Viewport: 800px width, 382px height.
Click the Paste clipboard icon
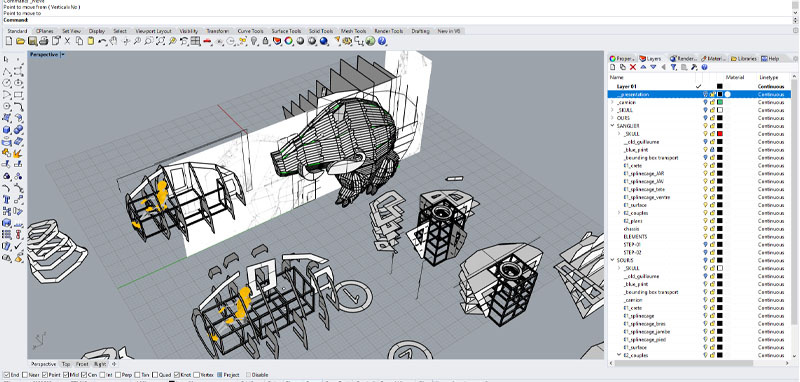91,41
